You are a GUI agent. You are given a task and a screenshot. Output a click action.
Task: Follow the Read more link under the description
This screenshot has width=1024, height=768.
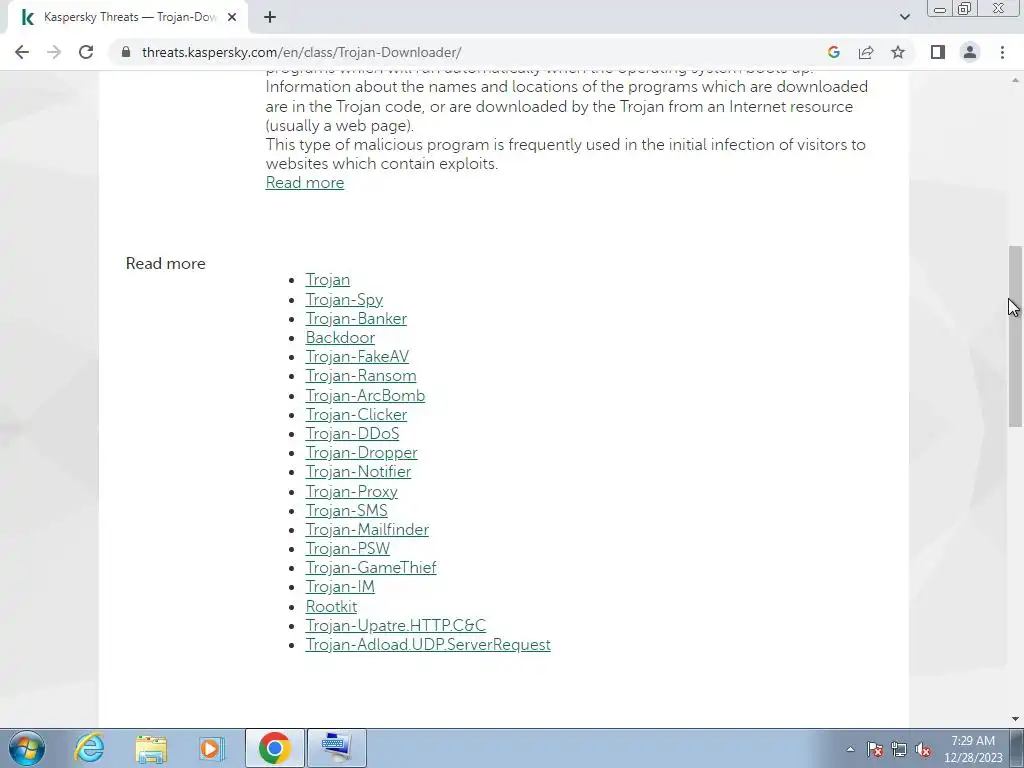point(305,183)
